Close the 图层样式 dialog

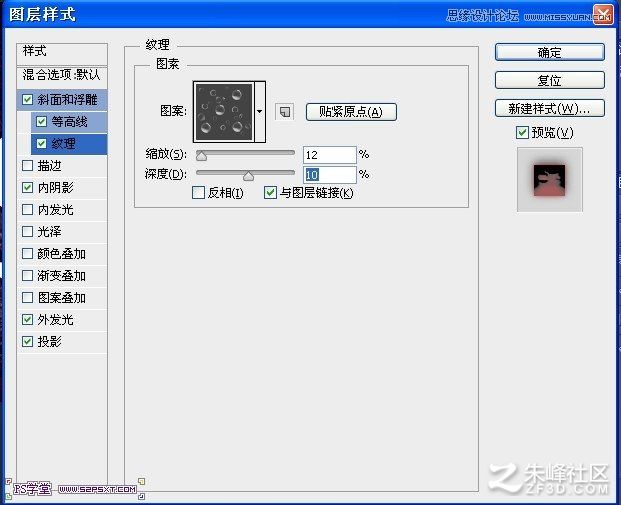pyautogui.click(x=603, y=15)
